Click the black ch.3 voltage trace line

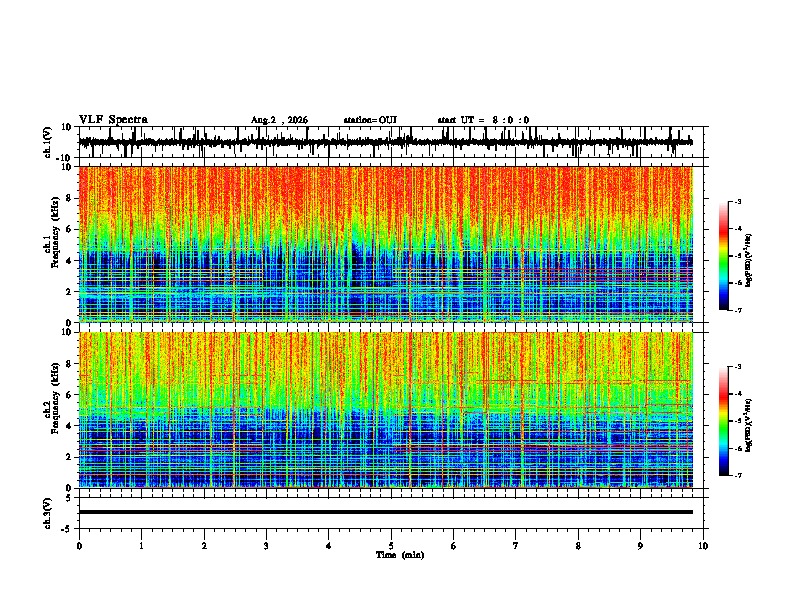point(386,512)
